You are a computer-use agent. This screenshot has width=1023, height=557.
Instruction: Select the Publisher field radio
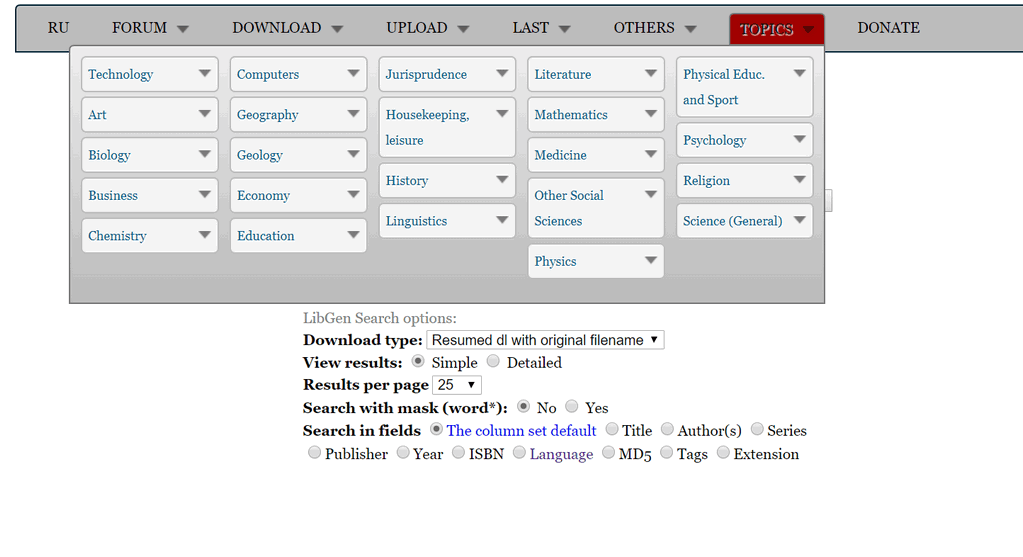coord(314,453)
